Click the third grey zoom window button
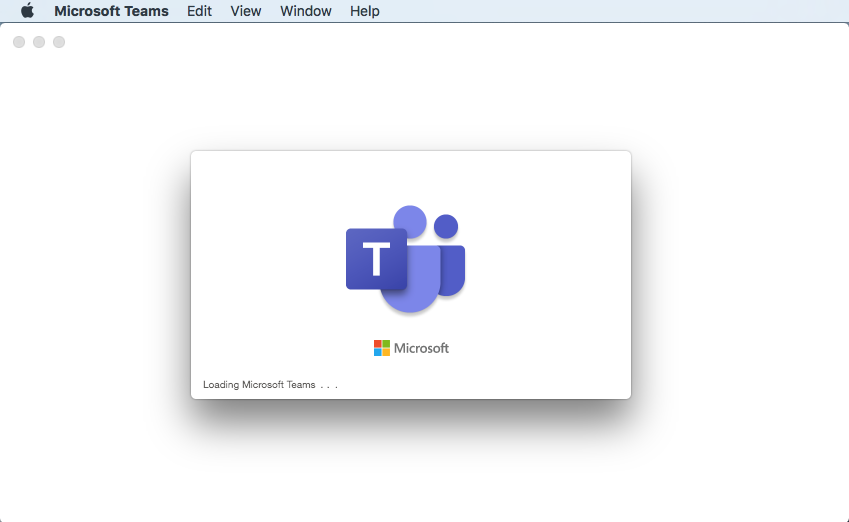This screenshot has width=849, height=522. pyautogui.click(x=59, y=42)
